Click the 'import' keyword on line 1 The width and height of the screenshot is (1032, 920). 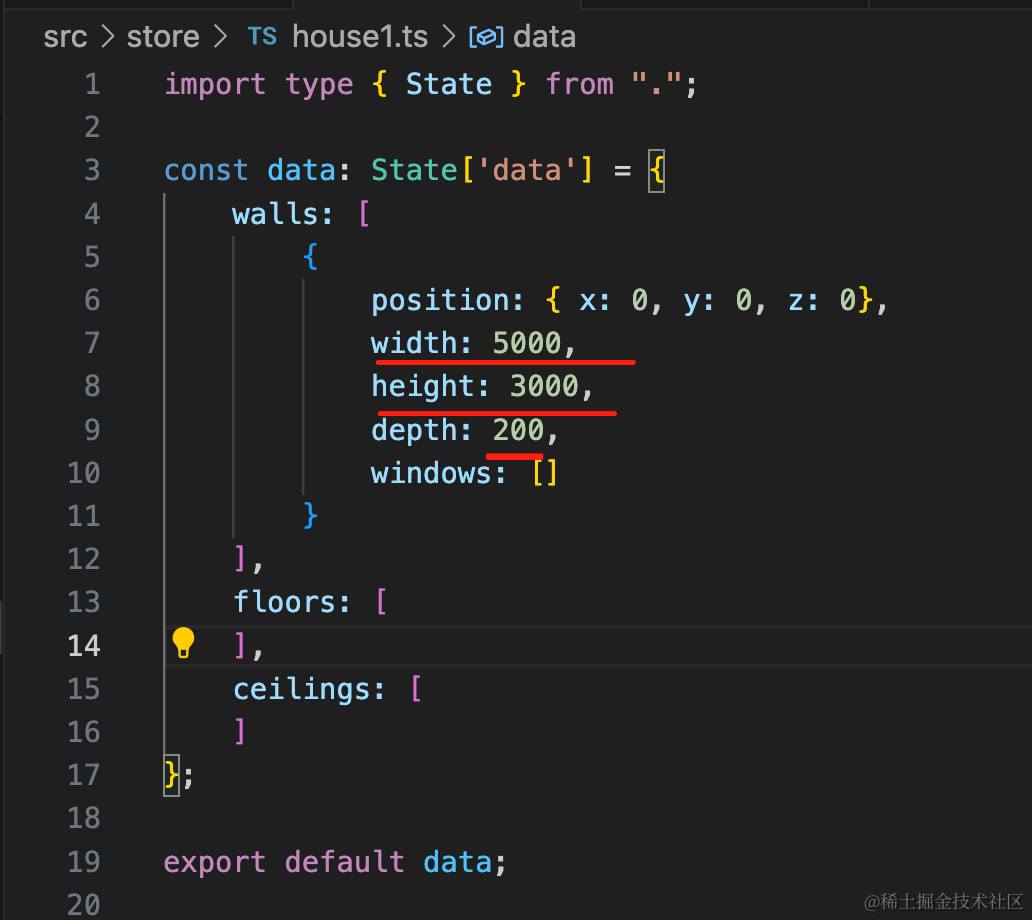point(215,84)
